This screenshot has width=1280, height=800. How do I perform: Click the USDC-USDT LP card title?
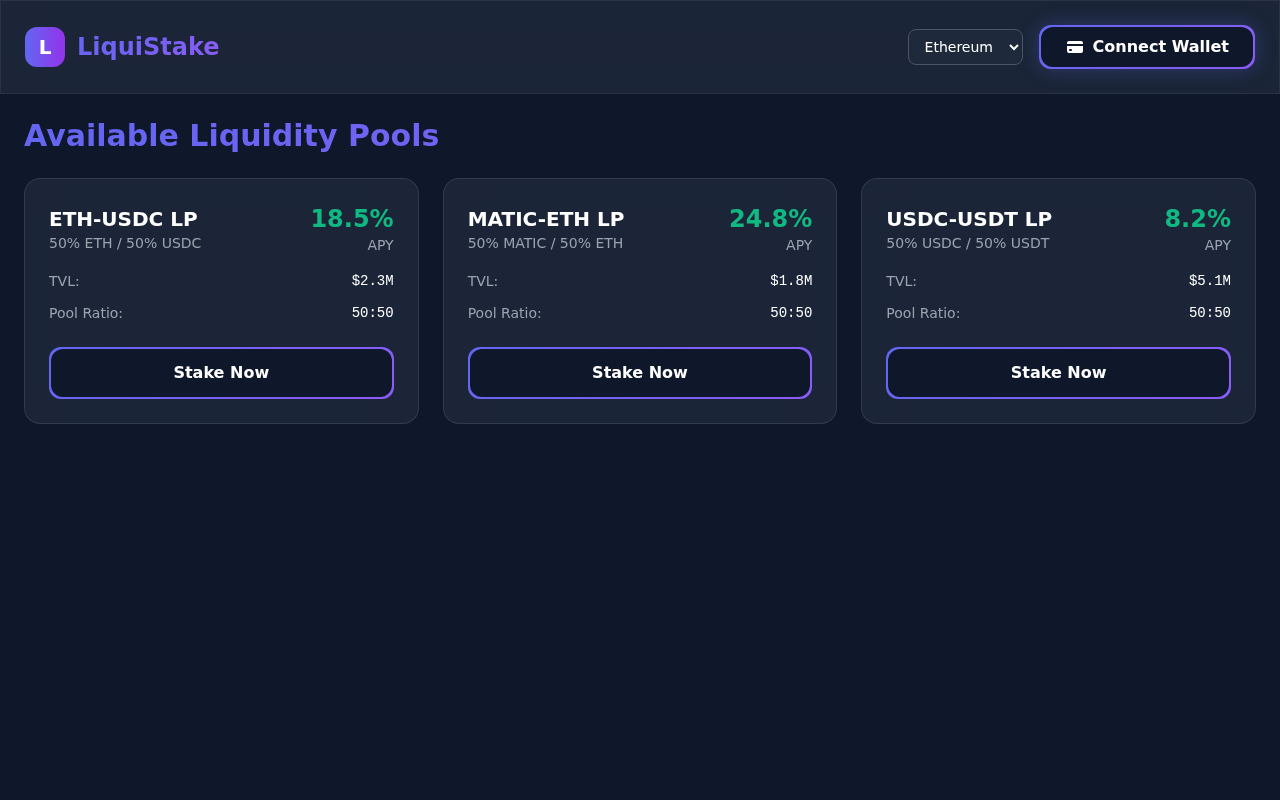click(968, 219)
